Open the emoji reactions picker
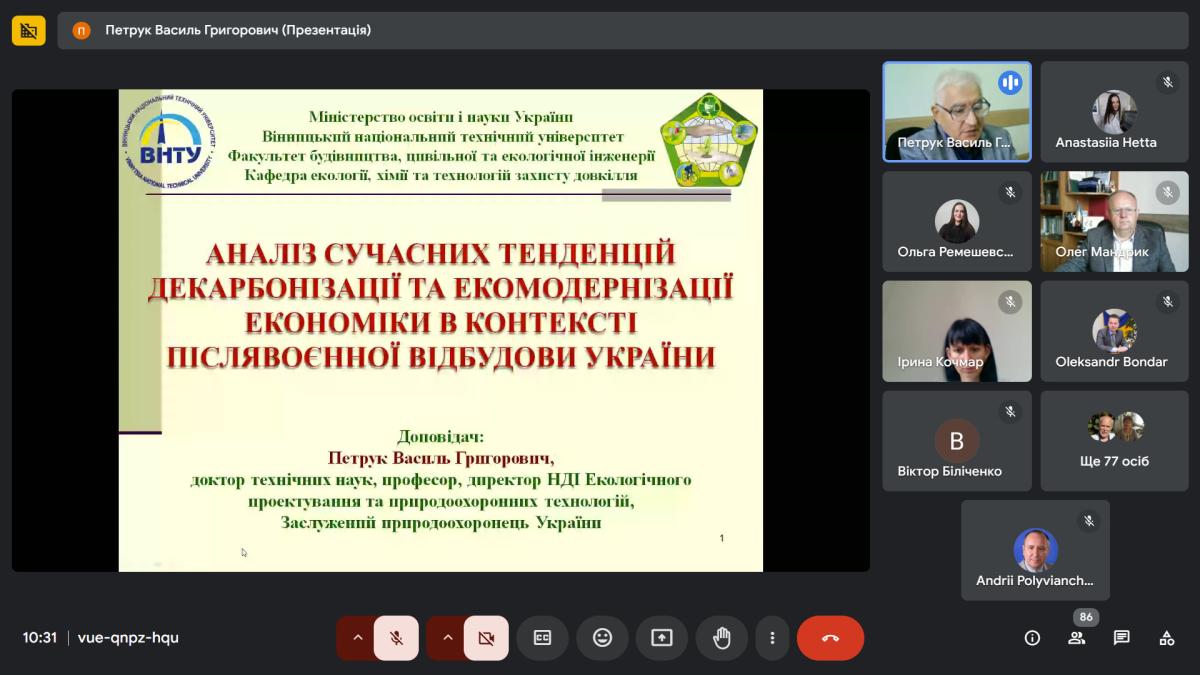The height and width of the screenshot is (675, 1200). (x=602, y=638)
